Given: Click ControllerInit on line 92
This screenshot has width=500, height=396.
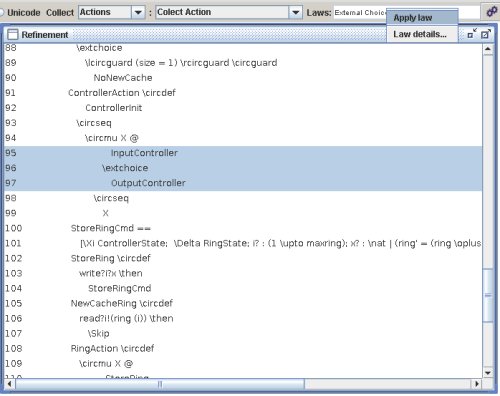Looking at the screenshot, I should tap(114, 108).
